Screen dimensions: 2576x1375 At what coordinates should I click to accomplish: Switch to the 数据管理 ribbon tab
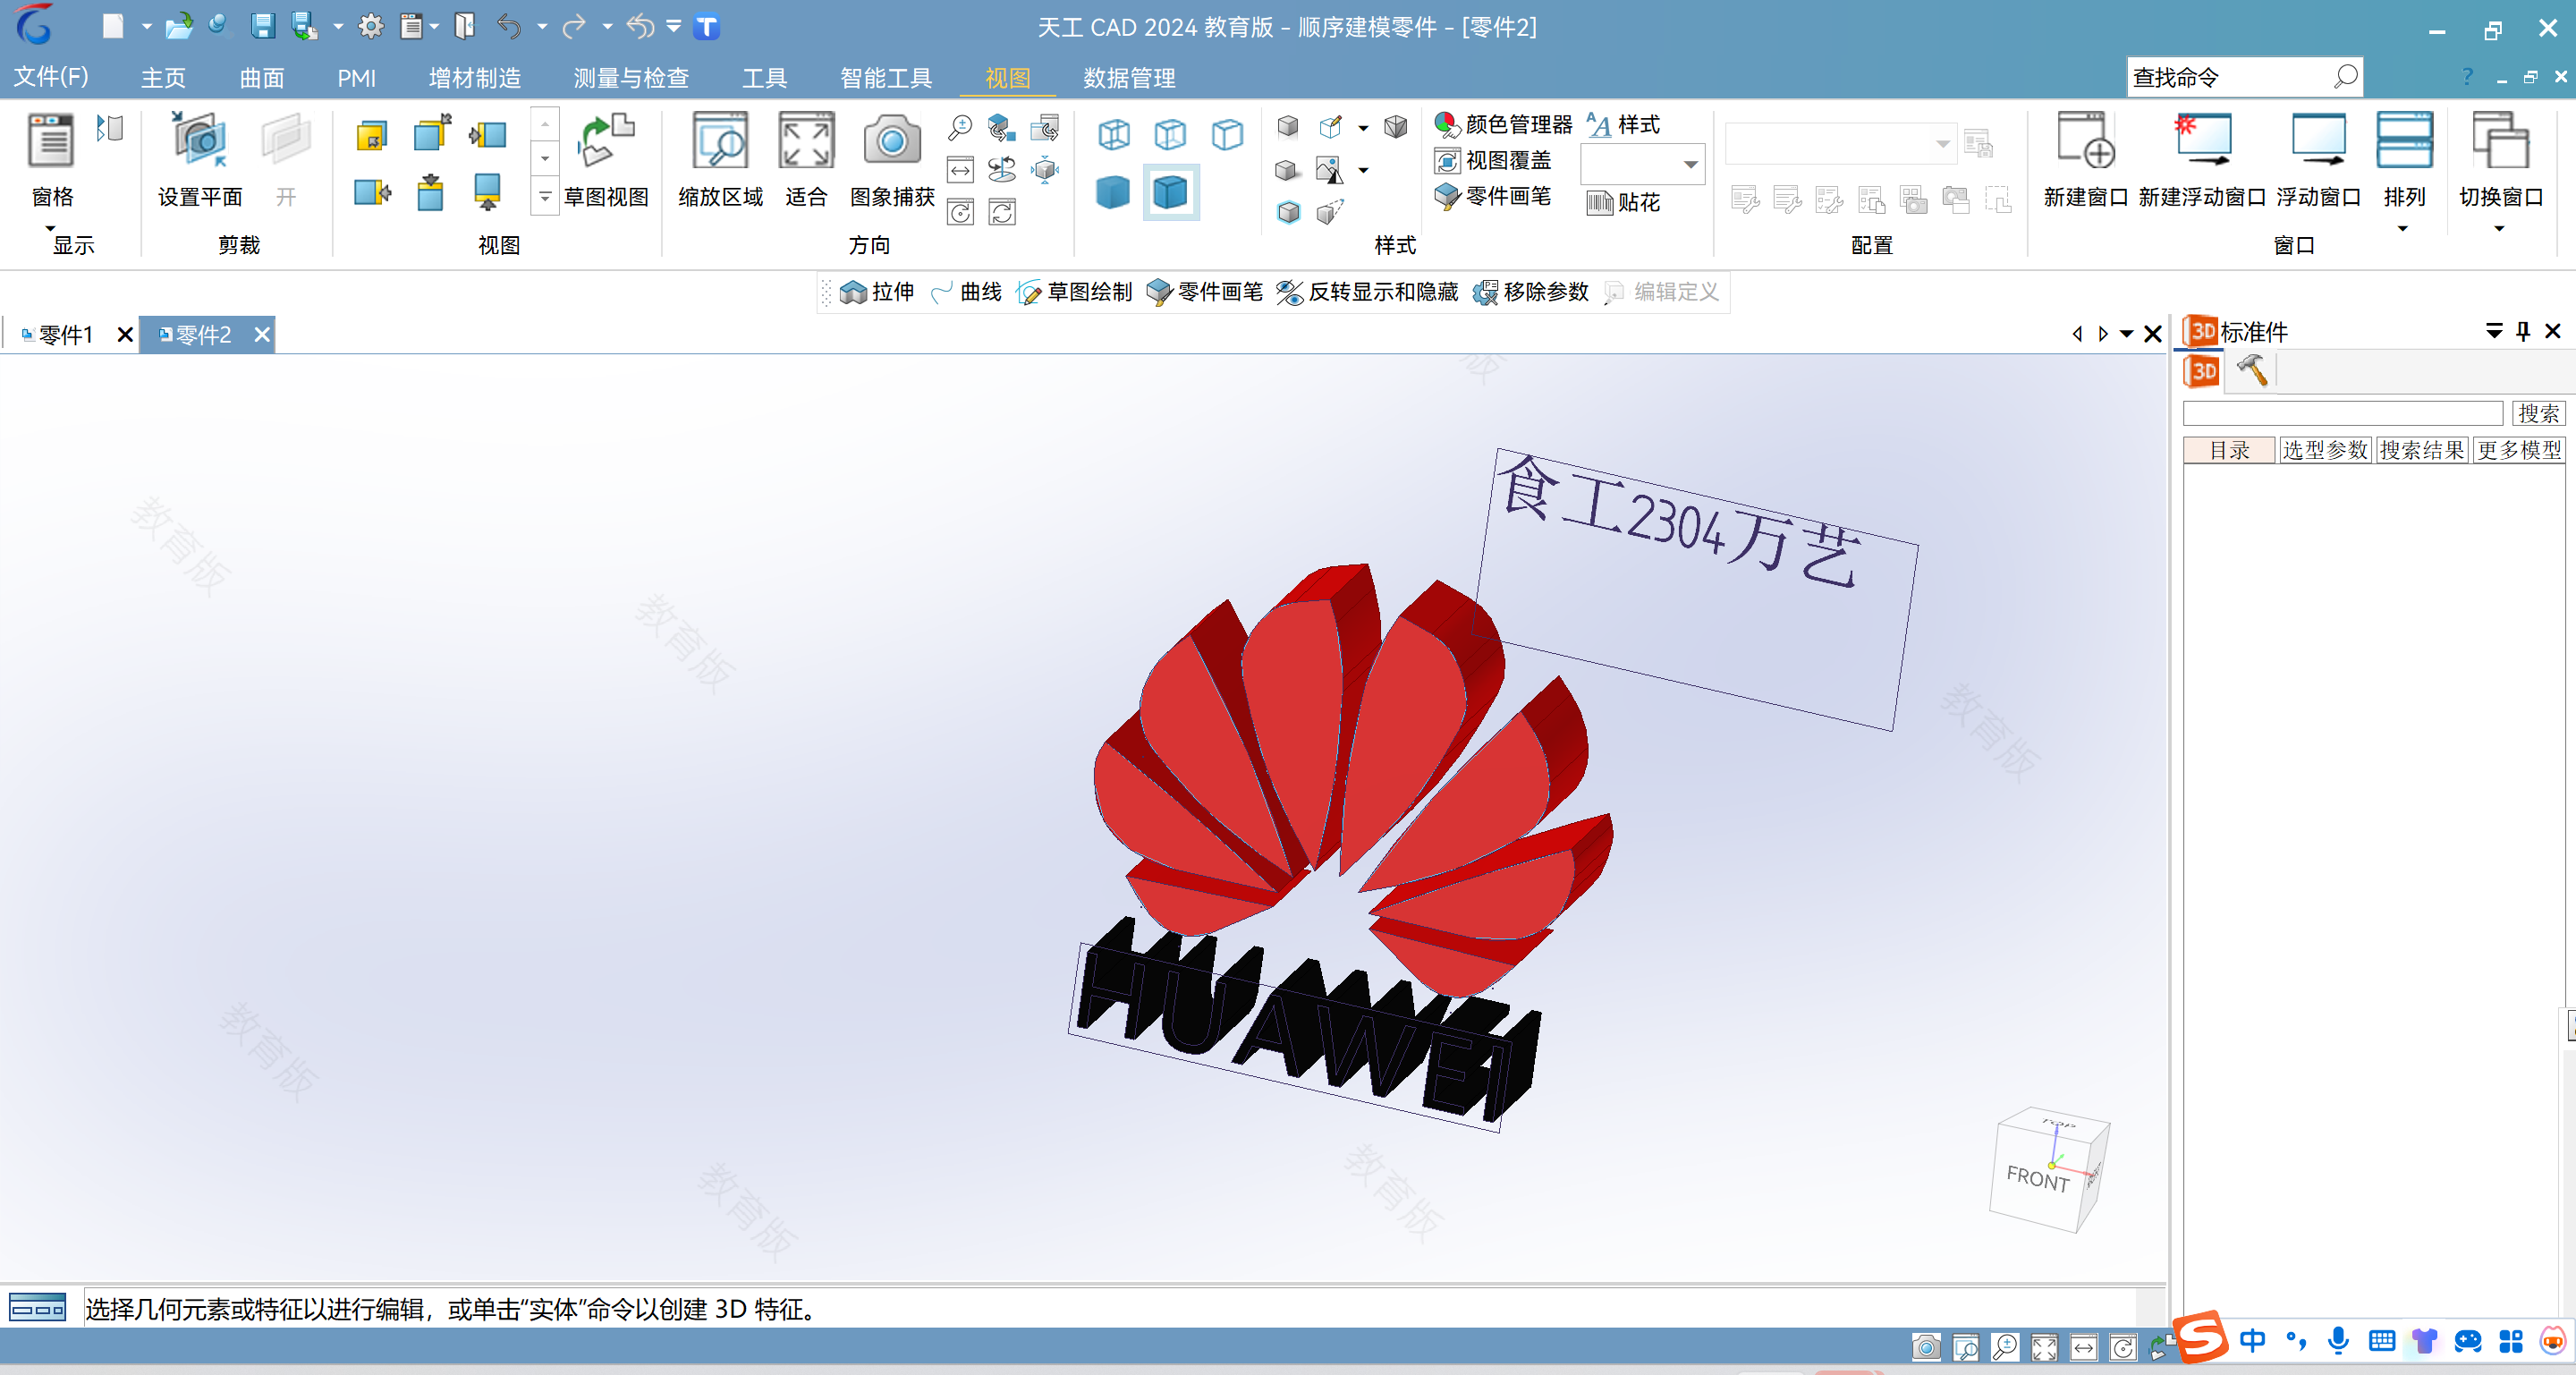click(x=1129, y=77)
